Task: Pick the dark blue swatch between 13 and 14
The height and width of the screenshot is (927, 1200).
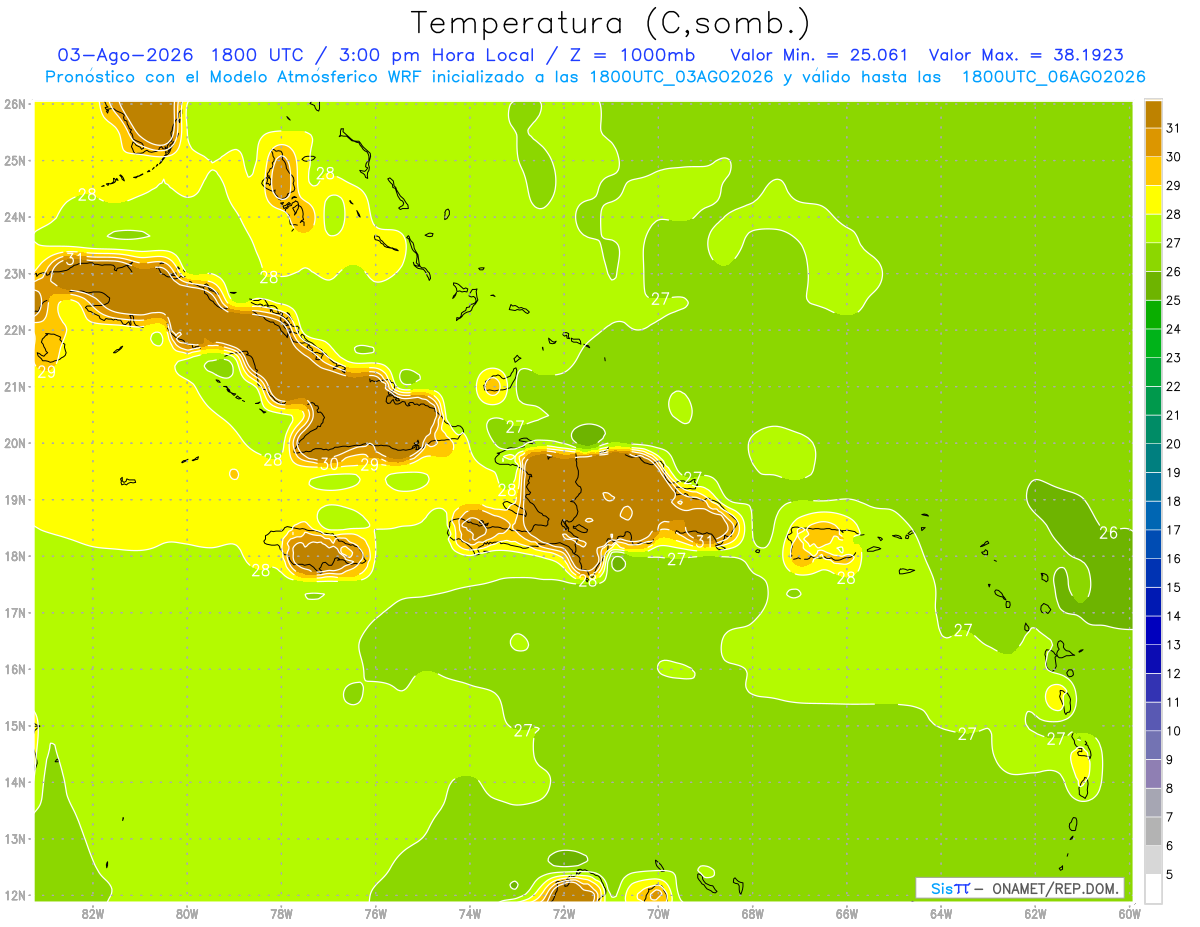Action: (x=1154, y=630)
